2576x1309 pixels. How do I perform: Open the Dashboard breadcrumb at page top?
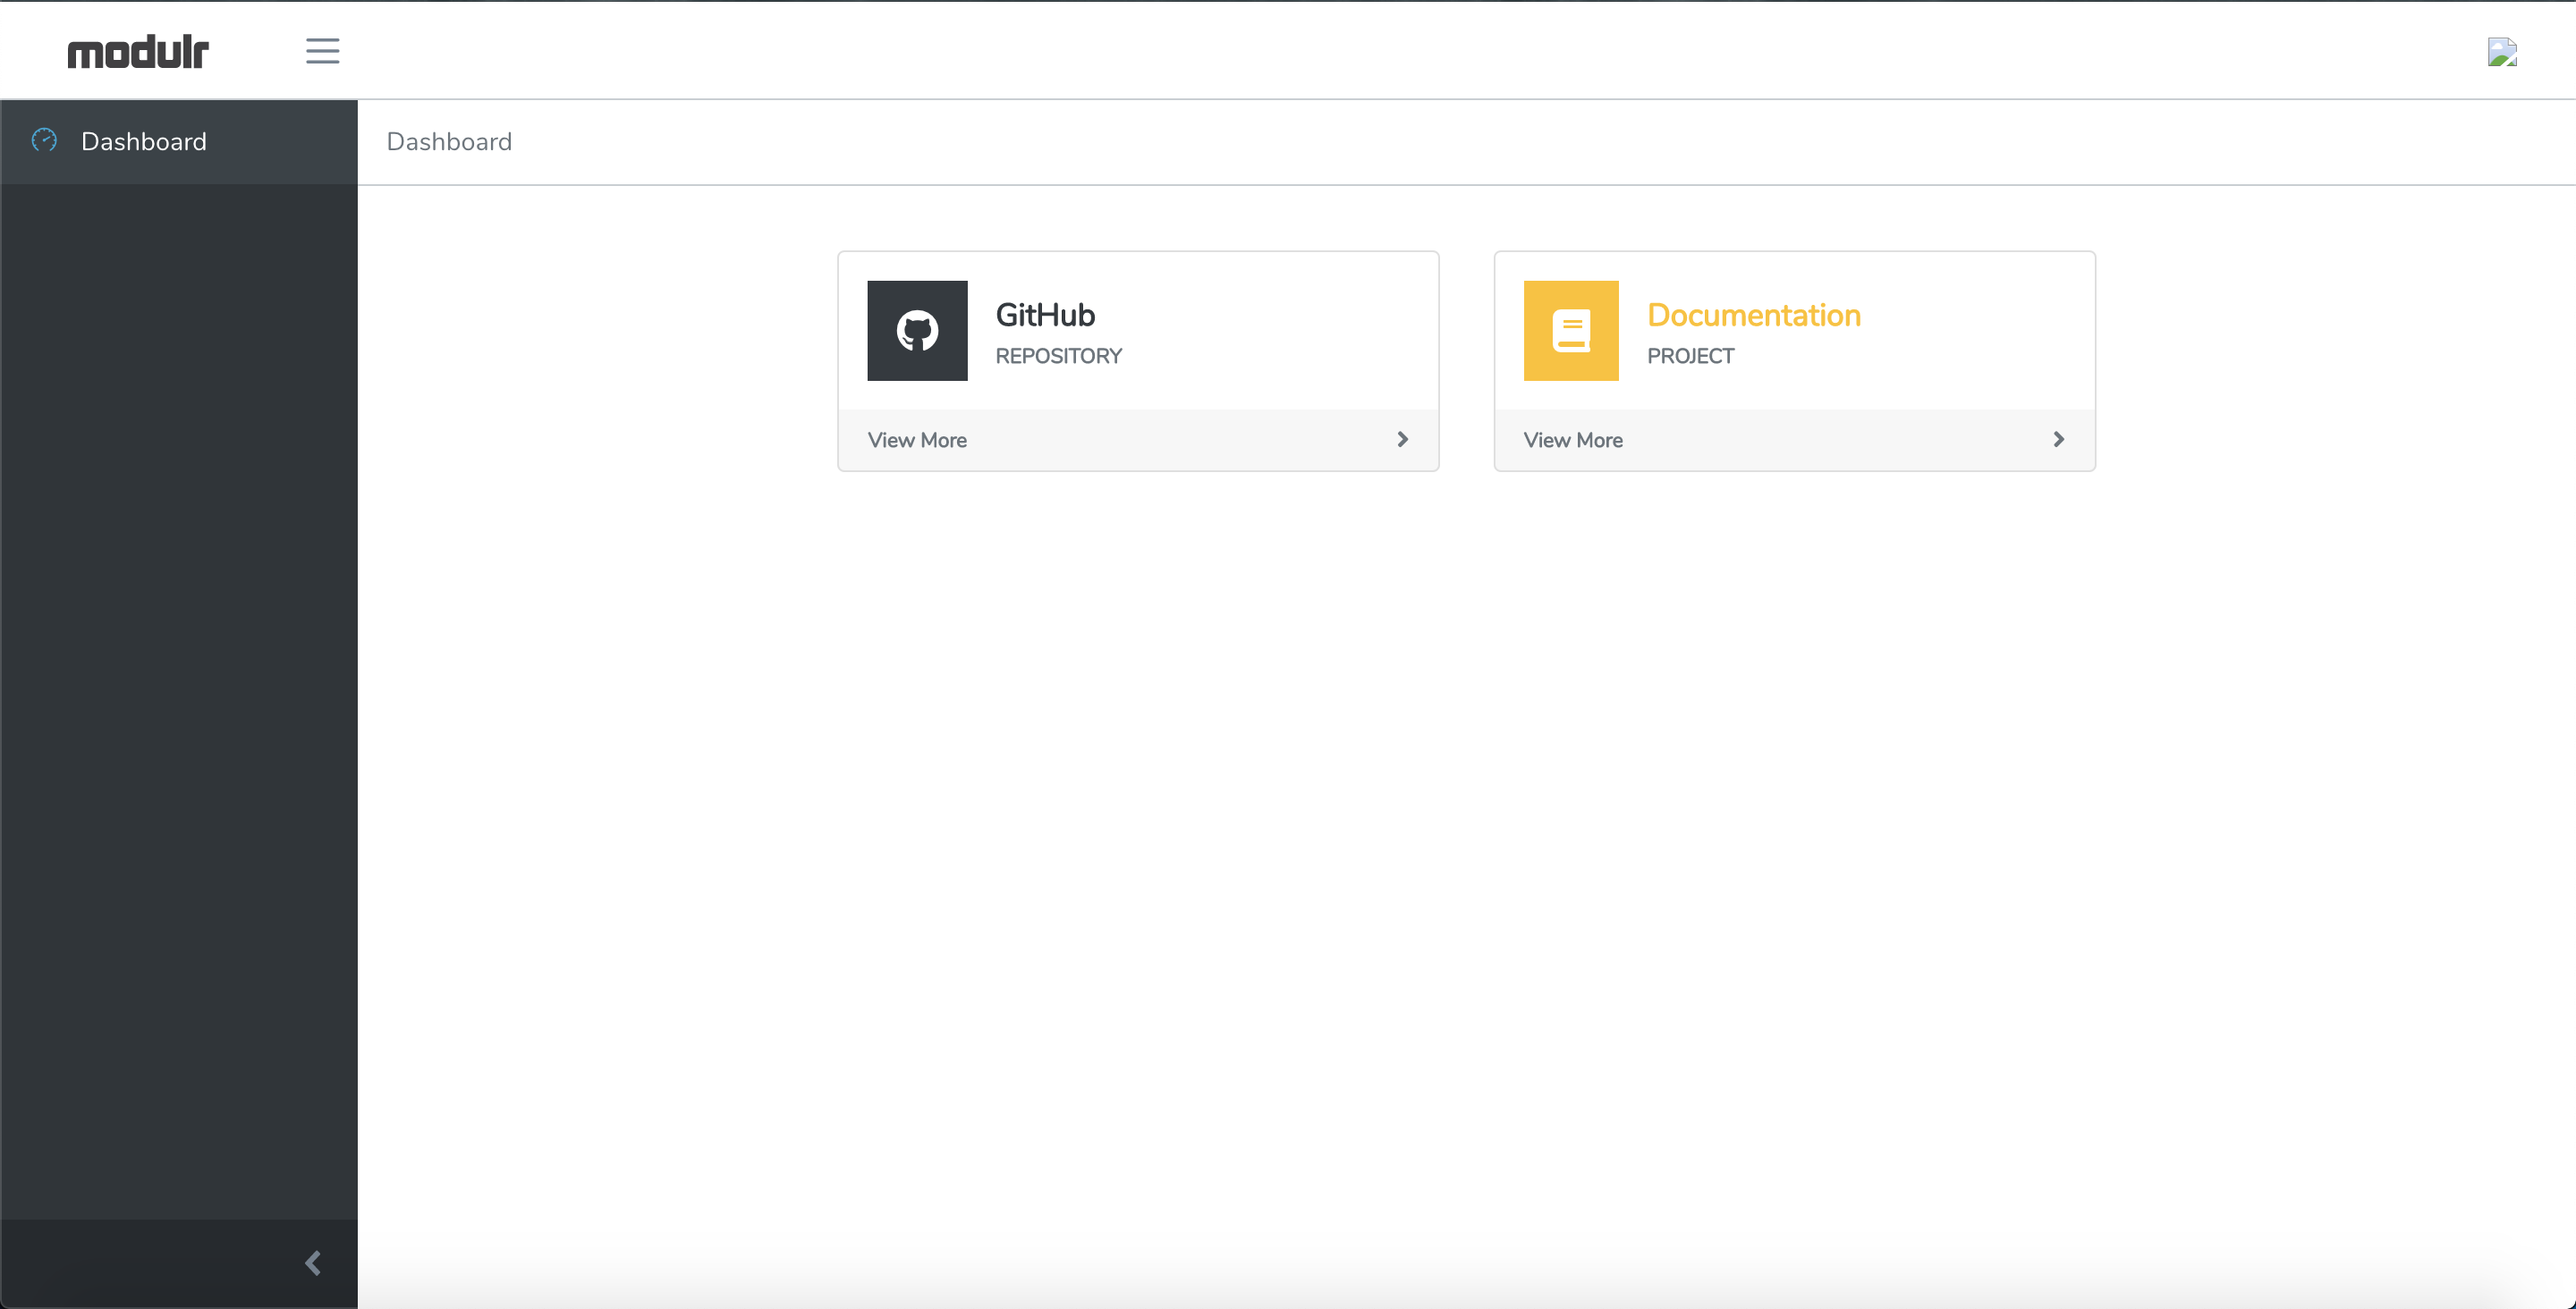[x=449, y=141]
